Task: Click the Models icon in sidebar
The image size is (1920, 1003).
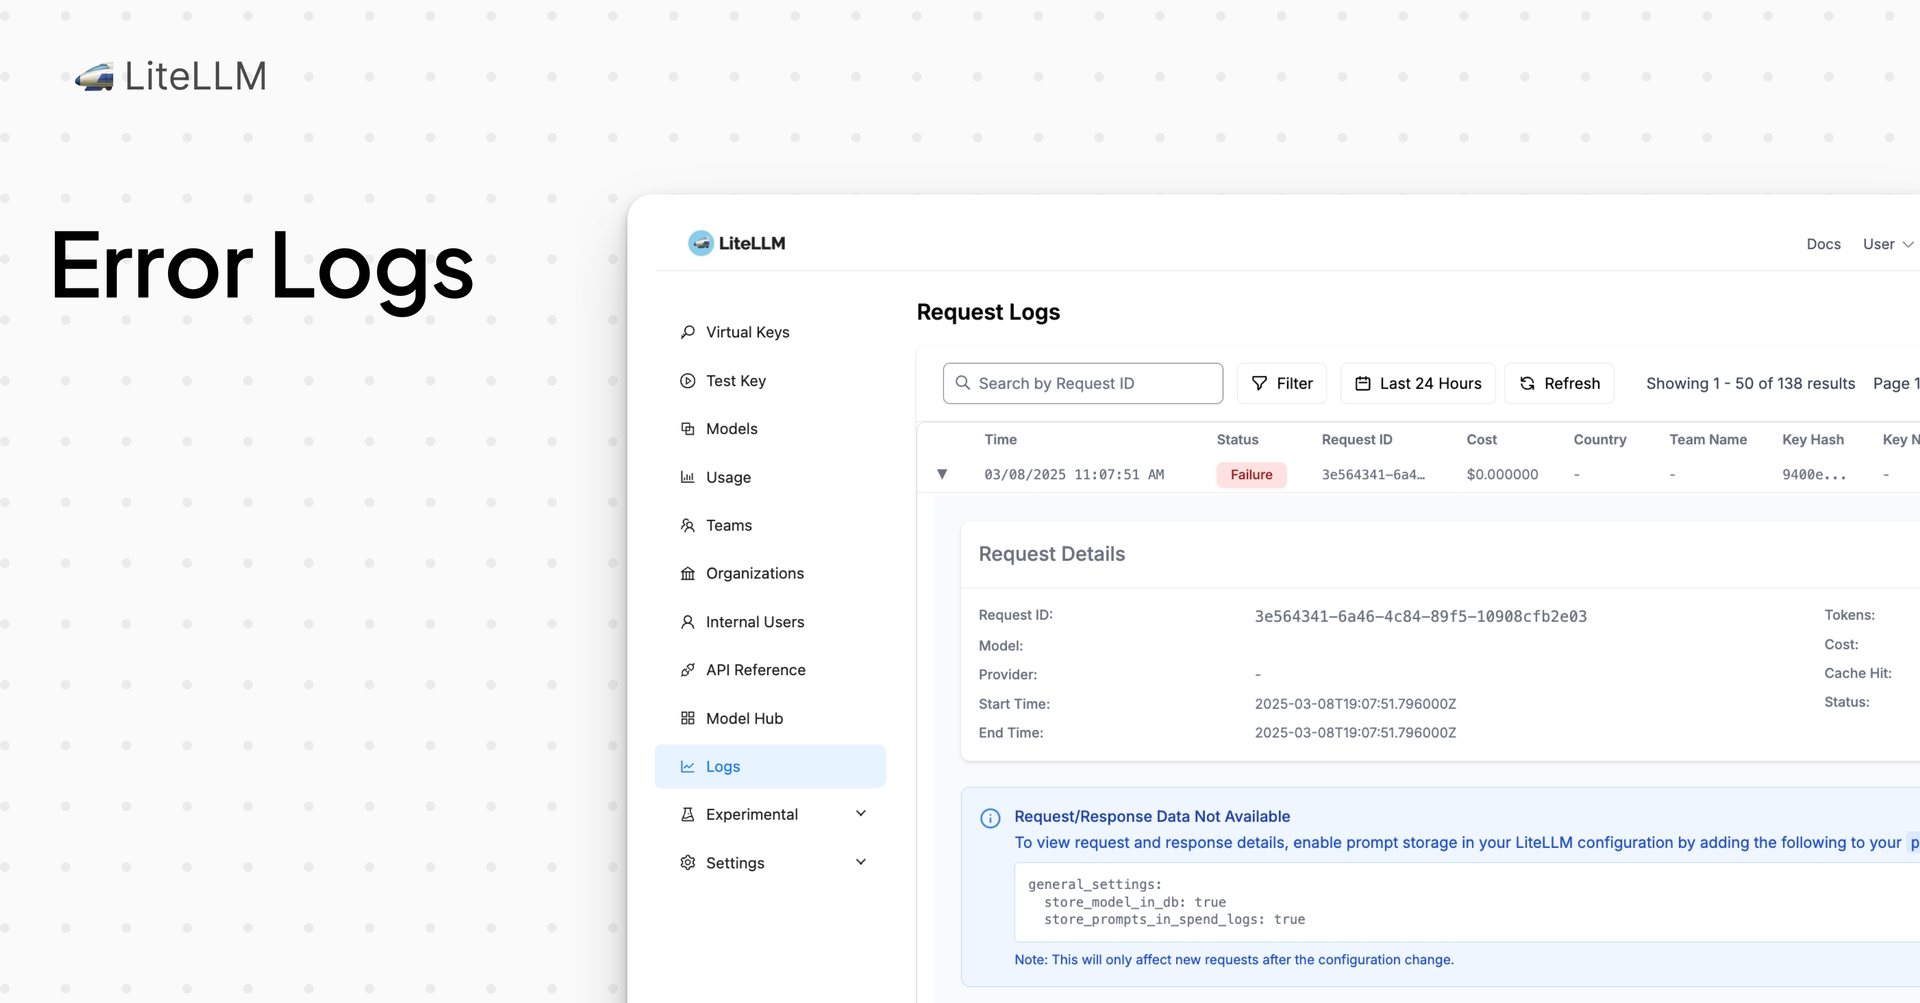Action: coord(687,429)
